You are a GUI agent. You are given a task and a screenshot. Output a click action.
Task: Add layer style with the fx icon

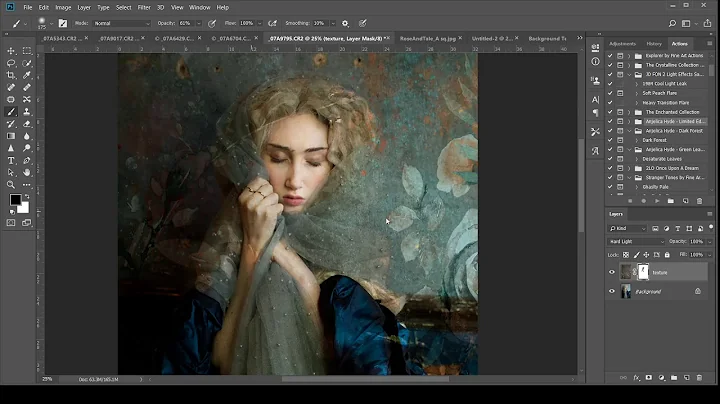pos(635,378)
